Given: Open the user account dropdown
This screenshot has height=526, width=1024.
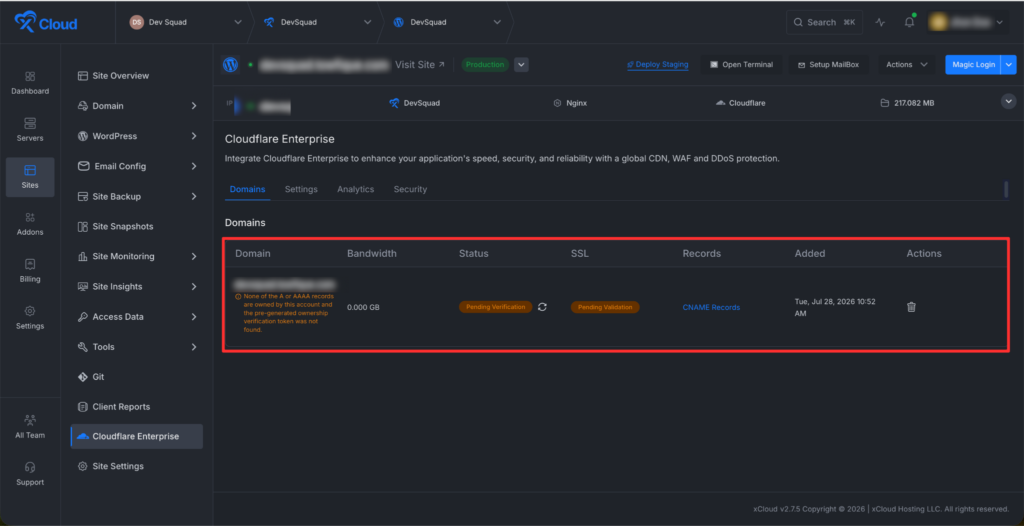Looking at the screenshot, I should (x=969, y=22).
